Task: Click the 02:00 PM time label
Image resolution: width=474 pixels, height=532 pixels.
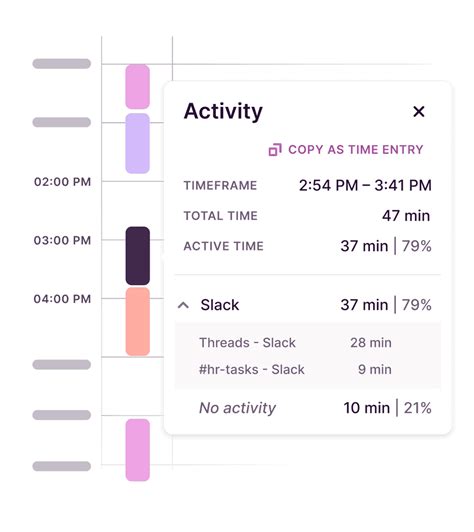Action: coord(62,182)
